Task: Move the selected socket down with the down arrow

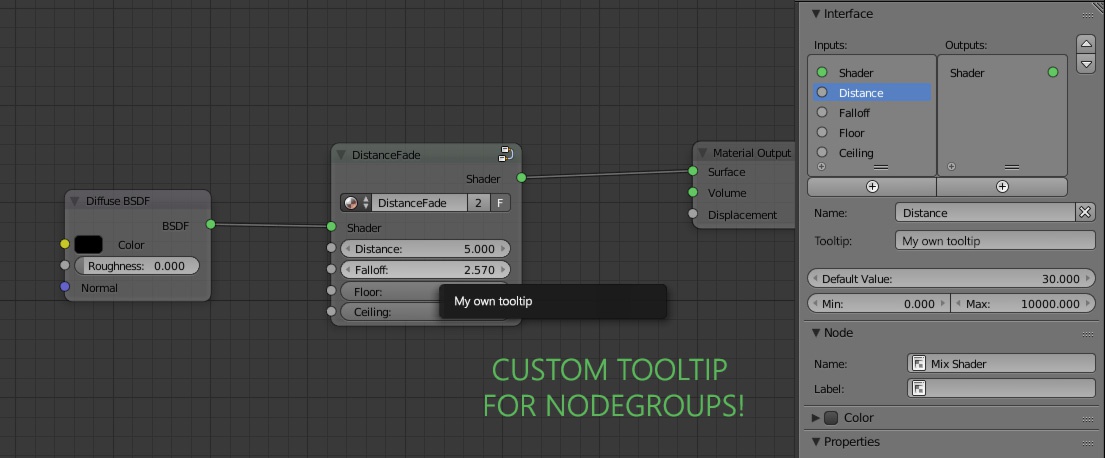Action: click(x=1086, y=63)
